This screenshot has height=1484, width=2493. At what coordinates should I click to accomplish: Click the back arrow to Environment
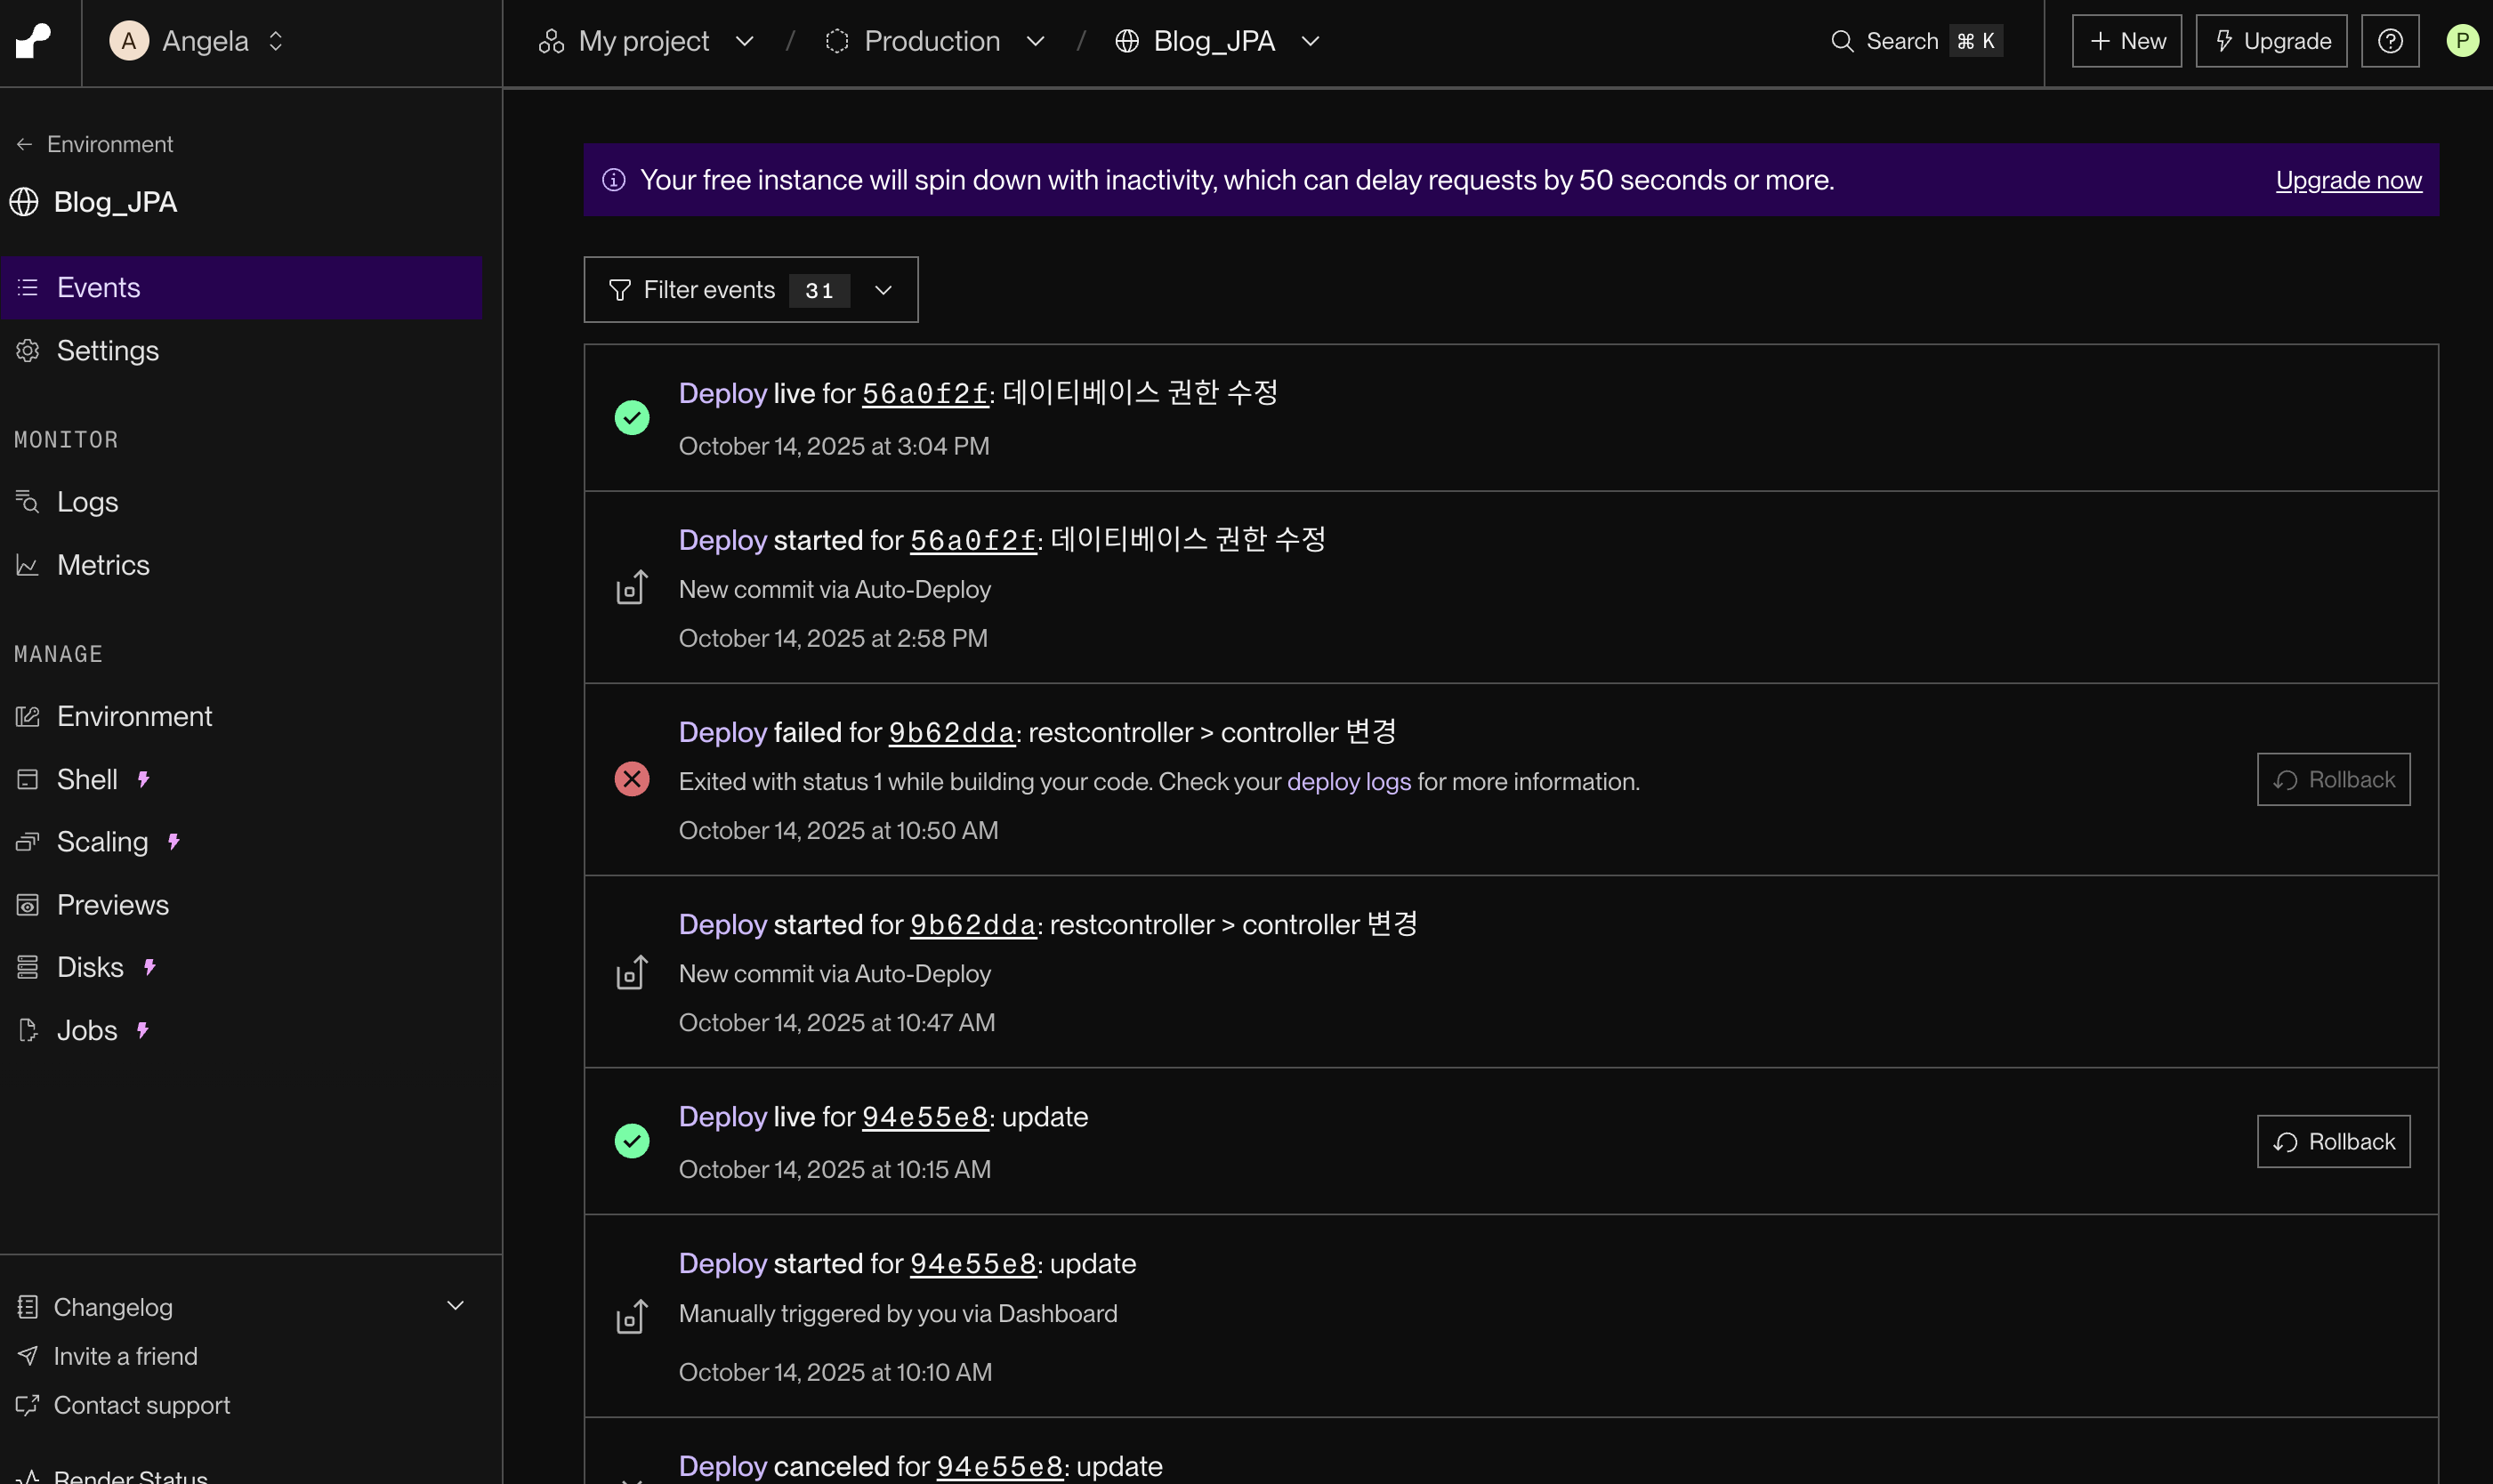(25, 144)
